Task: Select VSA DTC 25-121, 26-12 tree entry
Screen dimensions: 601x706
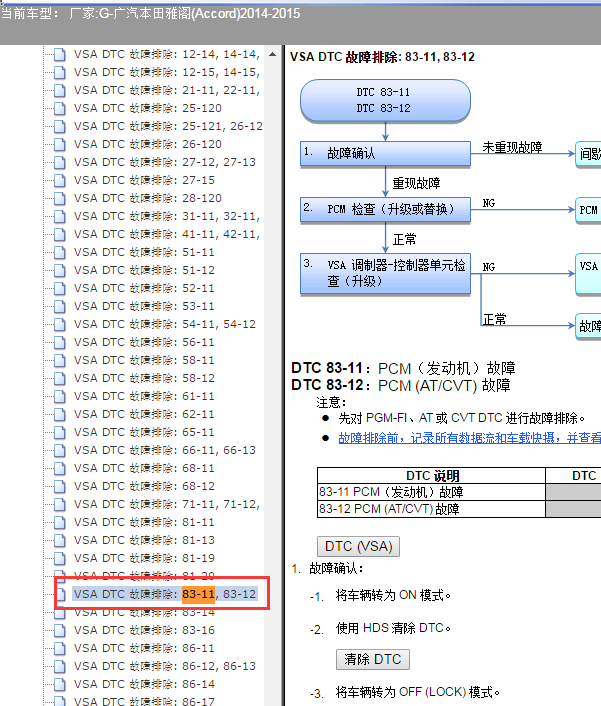Action: pyautogui.click(x=168, y=126)
